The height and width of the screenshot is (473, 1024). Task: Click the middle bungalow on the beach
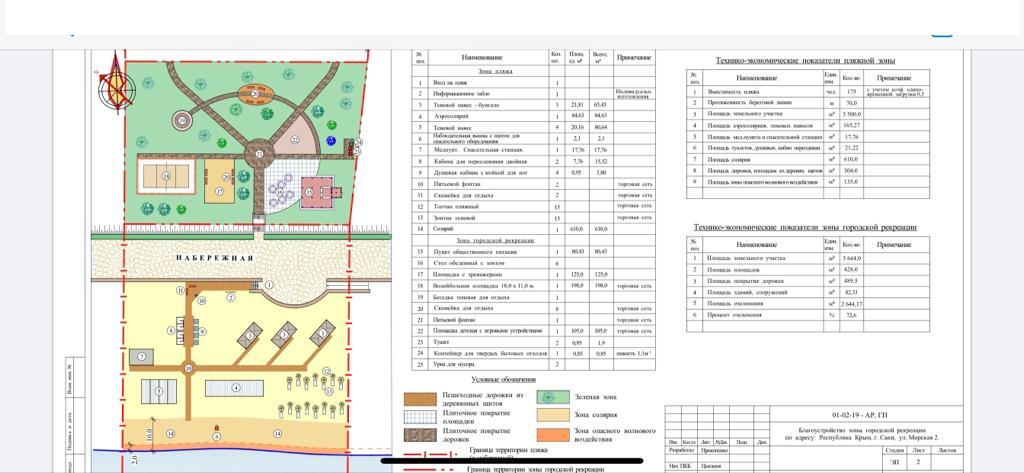(285, 331)
